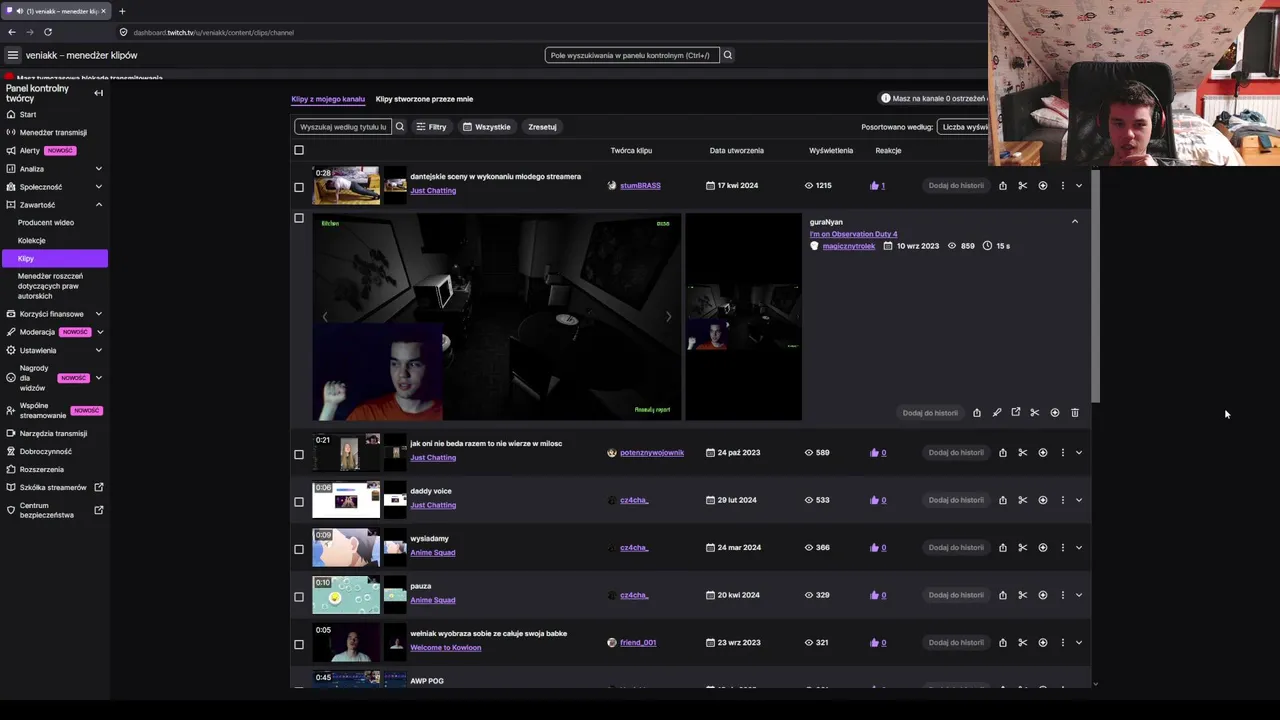Screen dimensions: 1280x720
Task: Collapse the Panel kontrolny twórcy sidebar arrow
Action: (98, 93)
